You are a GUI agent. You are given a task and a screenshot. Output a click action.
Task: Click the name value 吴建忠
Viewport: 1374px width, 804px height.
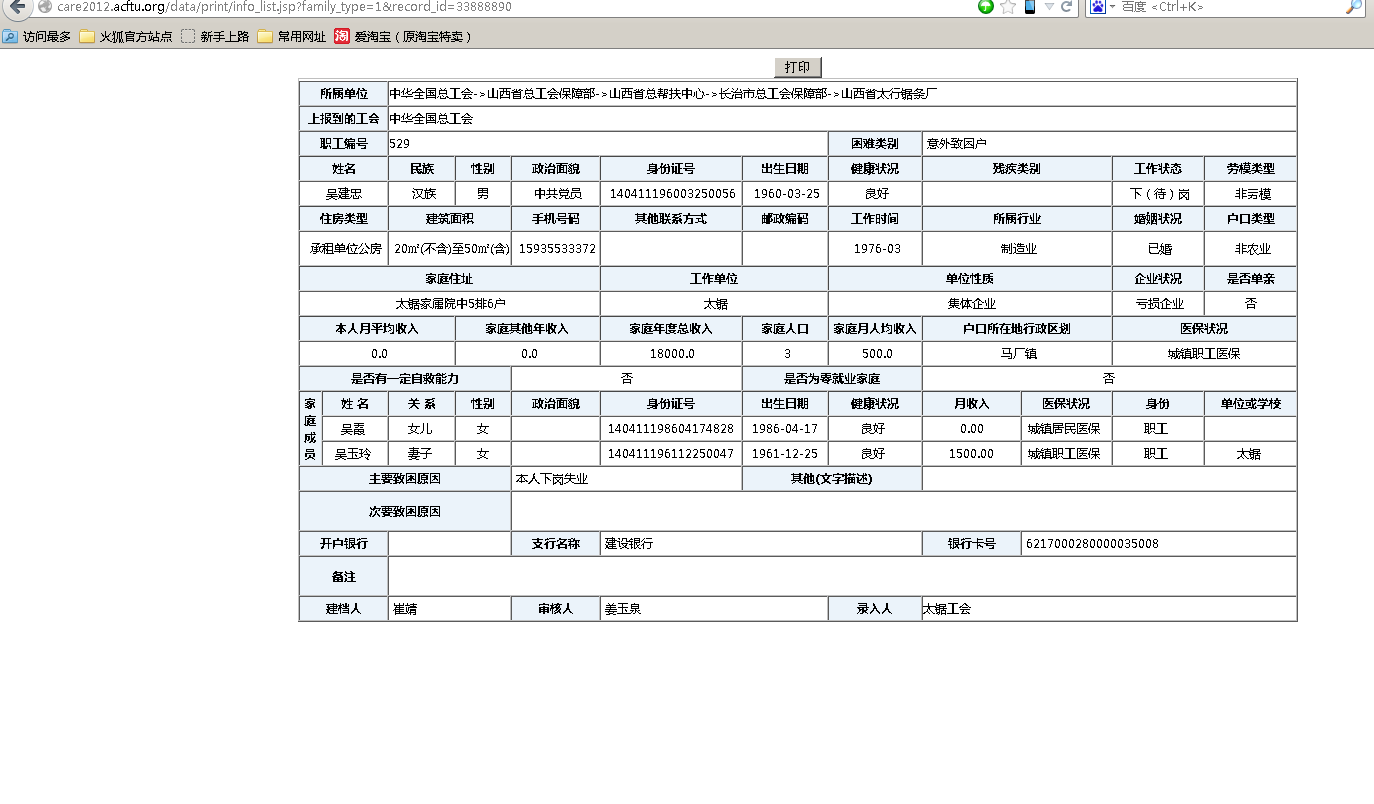pos(344,194)
